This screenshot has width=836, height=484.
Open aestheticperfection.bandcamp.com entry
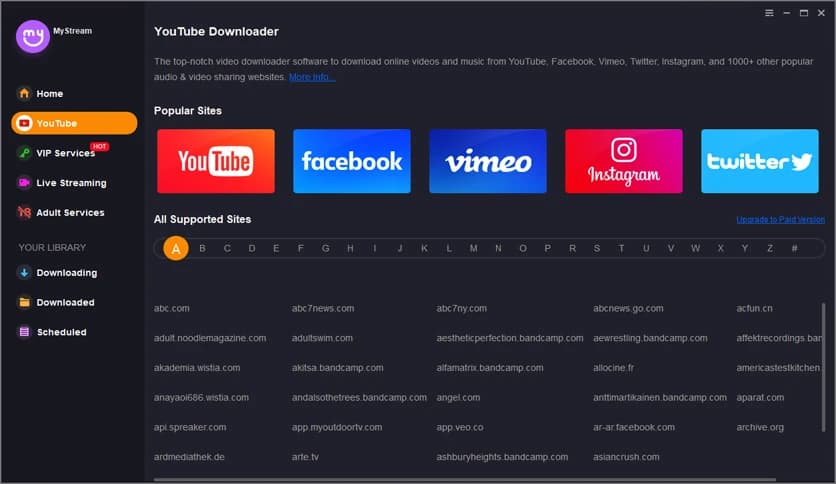click(510, 338)
